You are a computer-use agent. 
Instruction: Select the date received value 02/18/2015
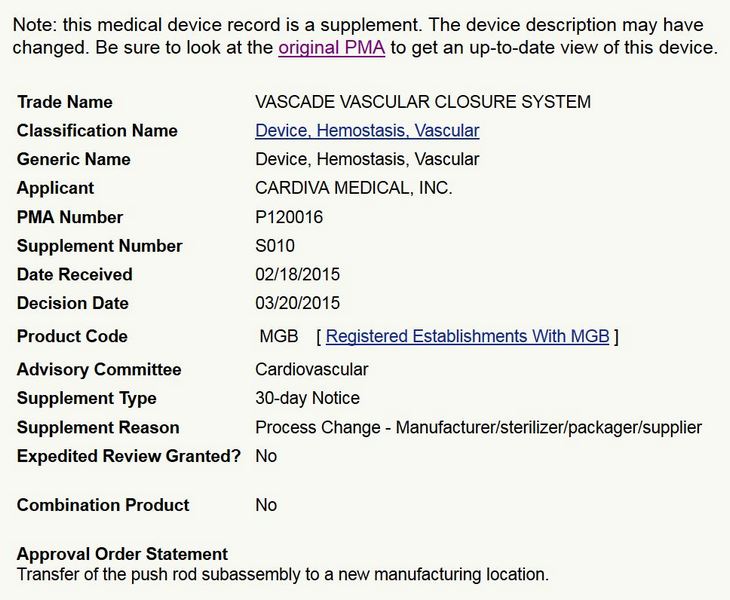pos(297,275)
